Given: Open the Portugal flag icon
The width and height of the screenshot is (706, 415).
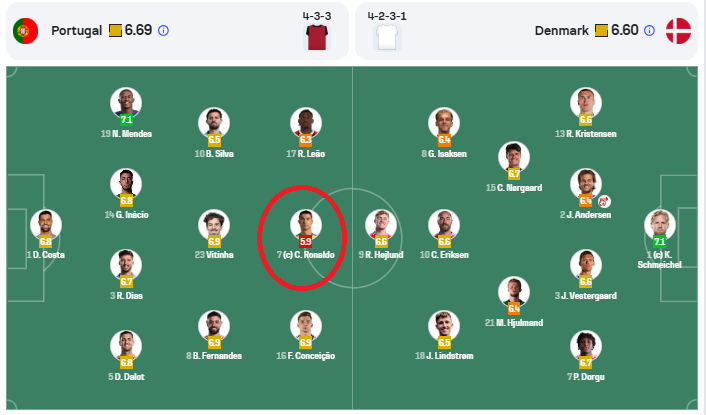Looking at the screenshot, I should click(25, 31).
